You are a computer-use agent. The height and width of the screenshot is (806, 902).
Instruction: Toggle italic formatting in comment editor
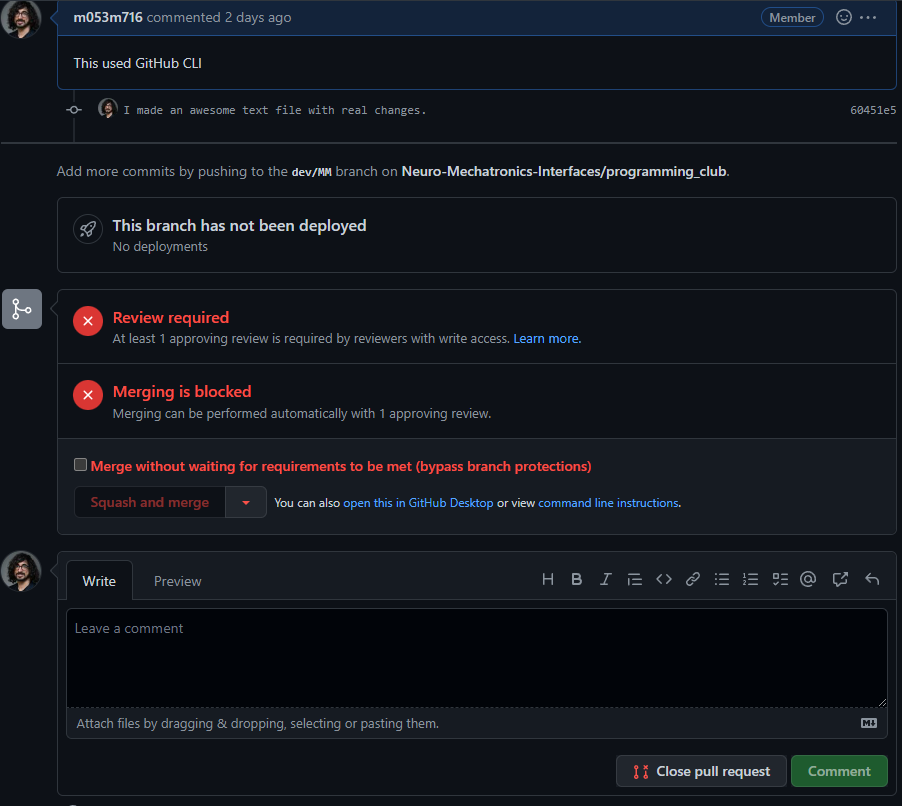pos(605,579)
